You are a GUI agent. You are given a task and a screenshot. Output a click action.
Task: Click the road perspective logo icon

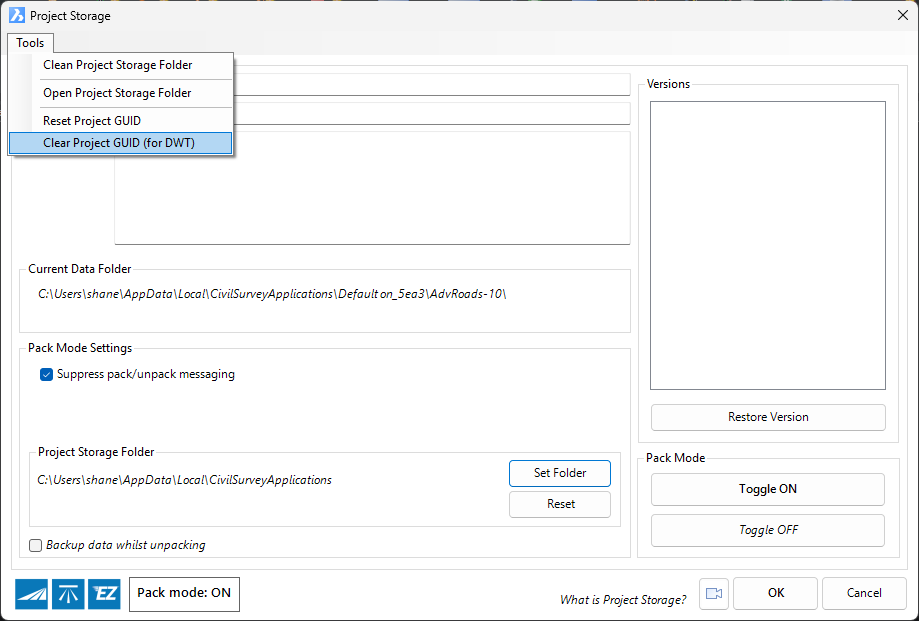click(31, 594)
